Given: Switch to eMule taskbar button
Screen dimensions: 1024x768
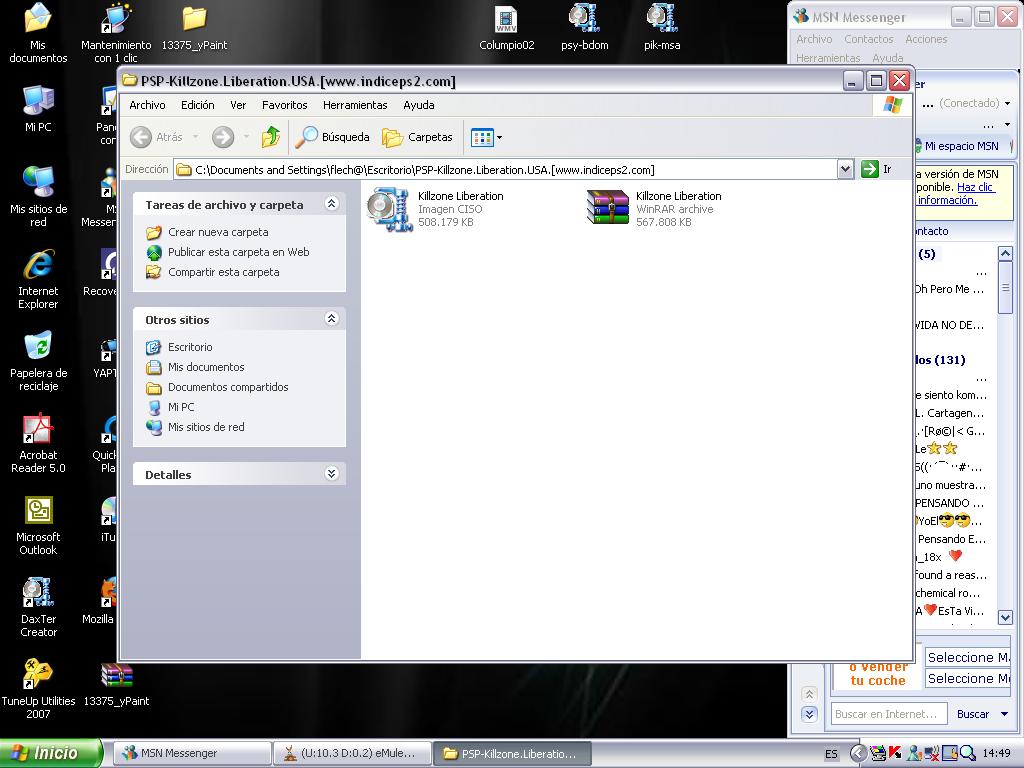Looking at the screenshot, I should (x=352, y=753).
